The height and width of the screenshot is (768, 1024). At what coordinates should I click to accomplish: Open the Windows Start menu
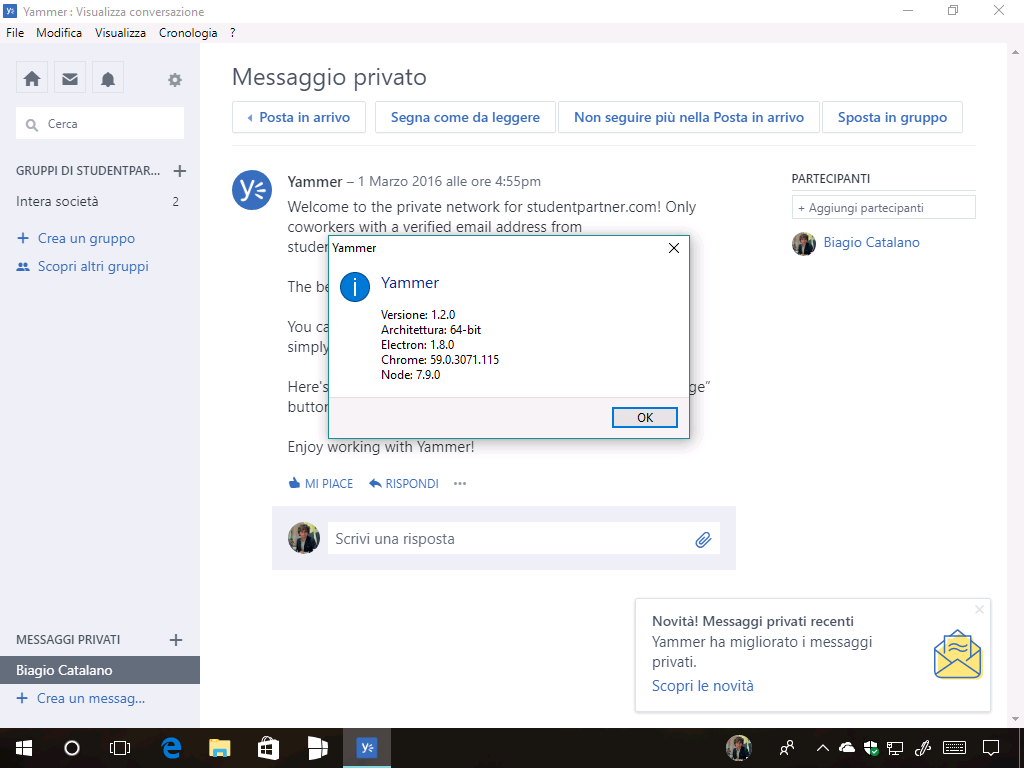[24, 748]
